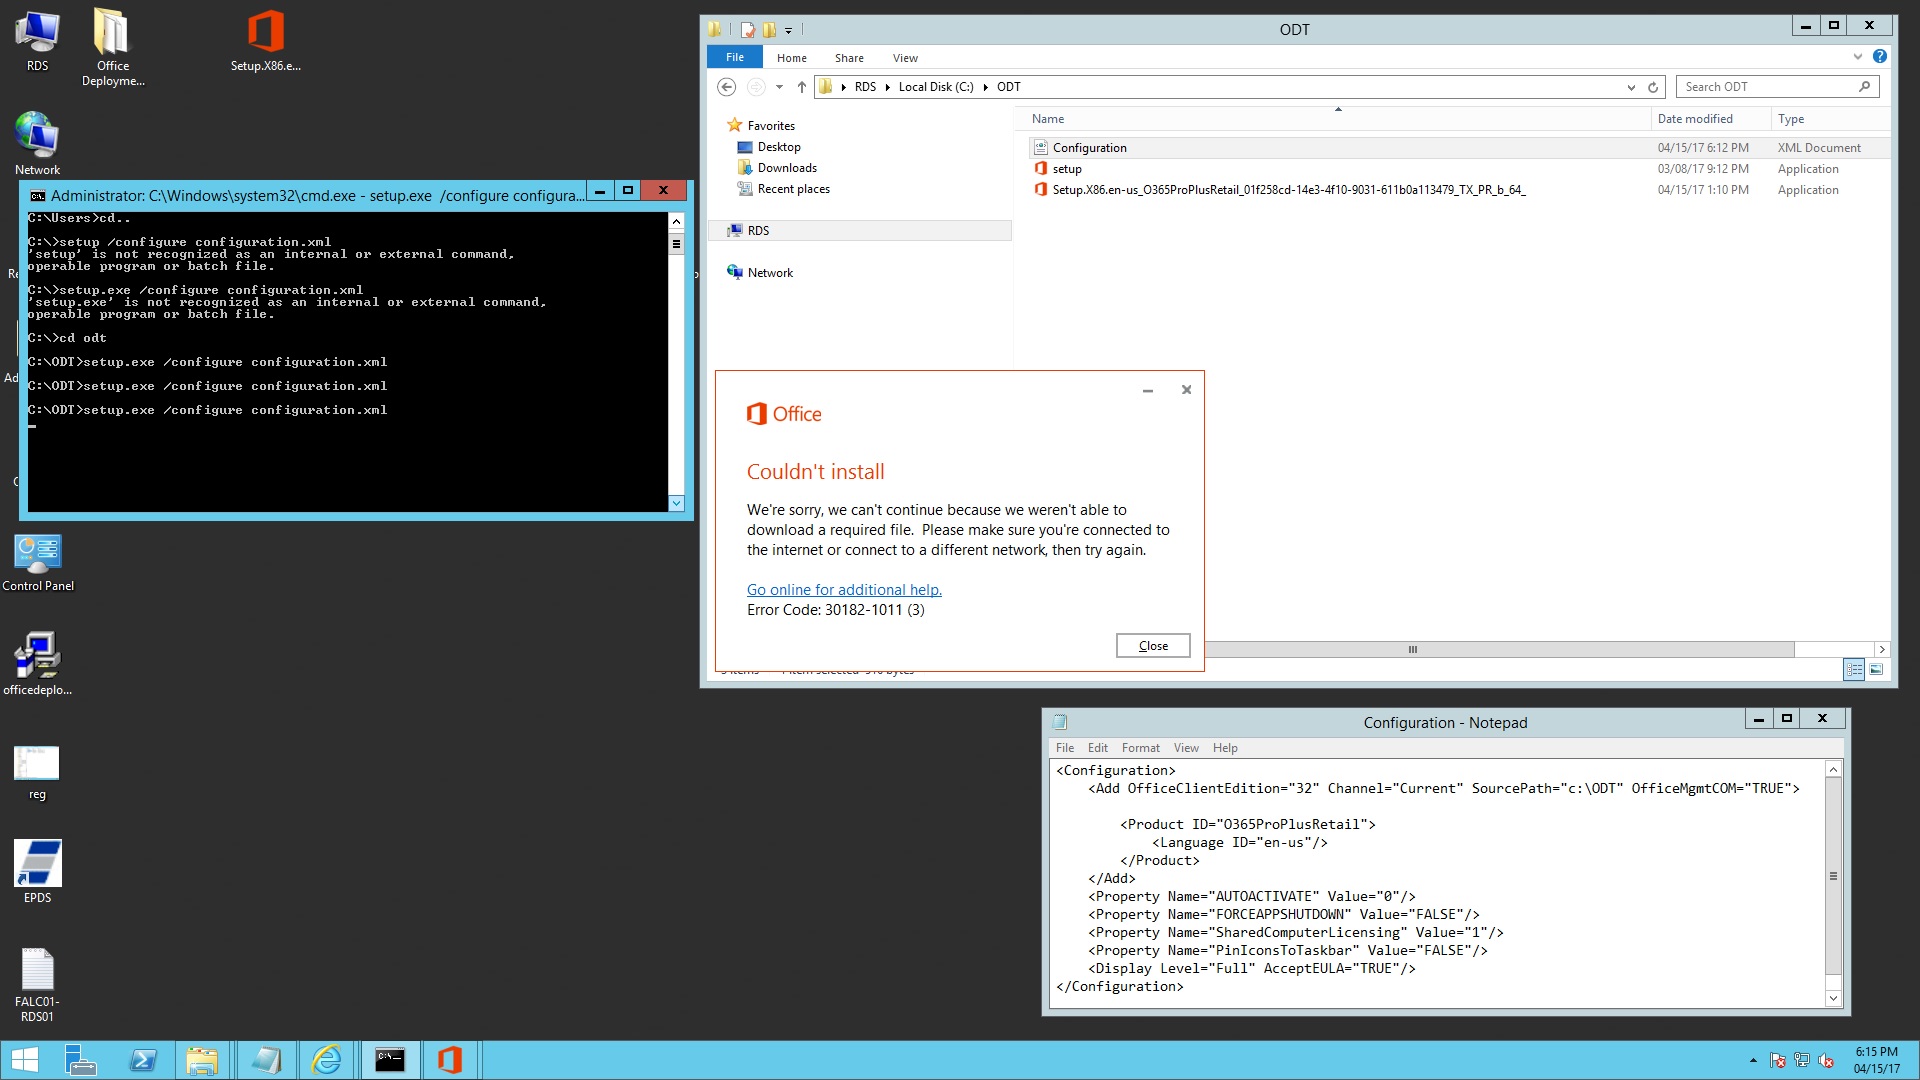Click Close button in Office error dialog
This screenshot has width=1920, height=1080.
1153,646
